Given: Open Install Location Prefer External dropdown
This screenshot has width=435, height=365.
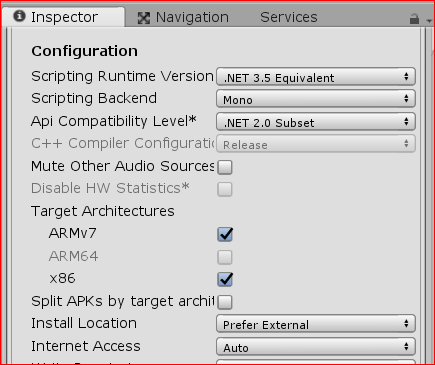Looking at the screenshot, I should 316,324.
